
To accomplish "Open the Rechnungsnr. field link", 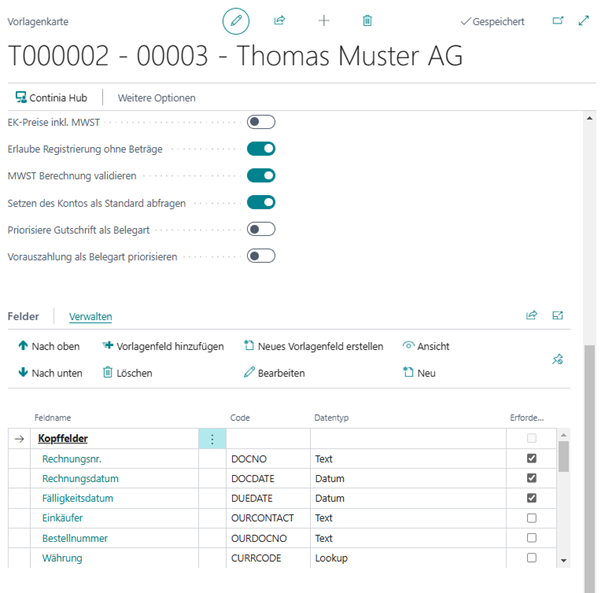I will pyautogui.click(x=72, y=459).
